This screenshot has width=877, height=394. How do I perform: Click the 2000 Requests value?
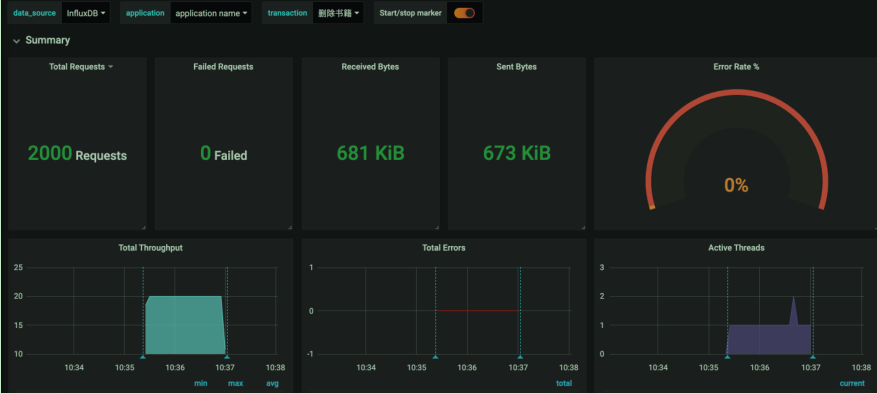[x=77, y=153]
